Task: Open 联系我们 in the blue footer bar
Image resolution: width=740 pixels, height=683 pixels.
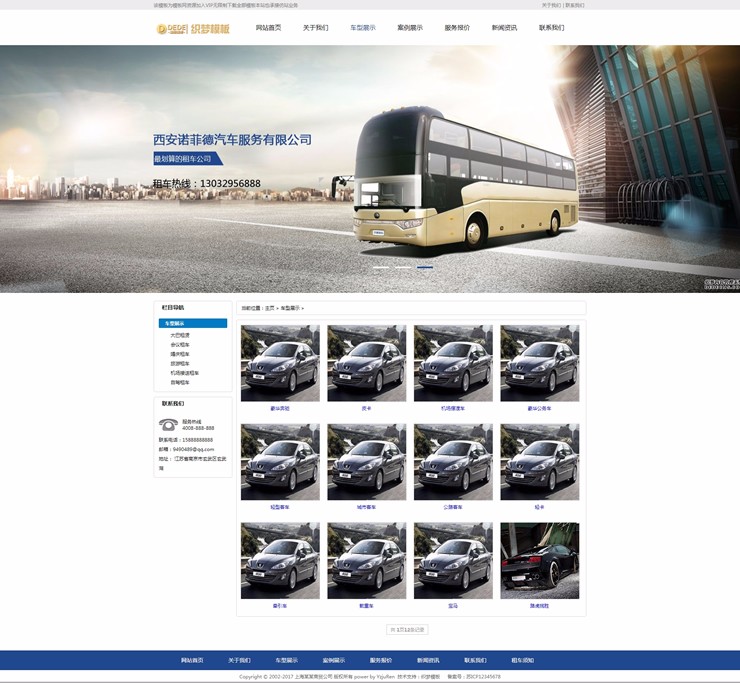Action: pos(475,660)
